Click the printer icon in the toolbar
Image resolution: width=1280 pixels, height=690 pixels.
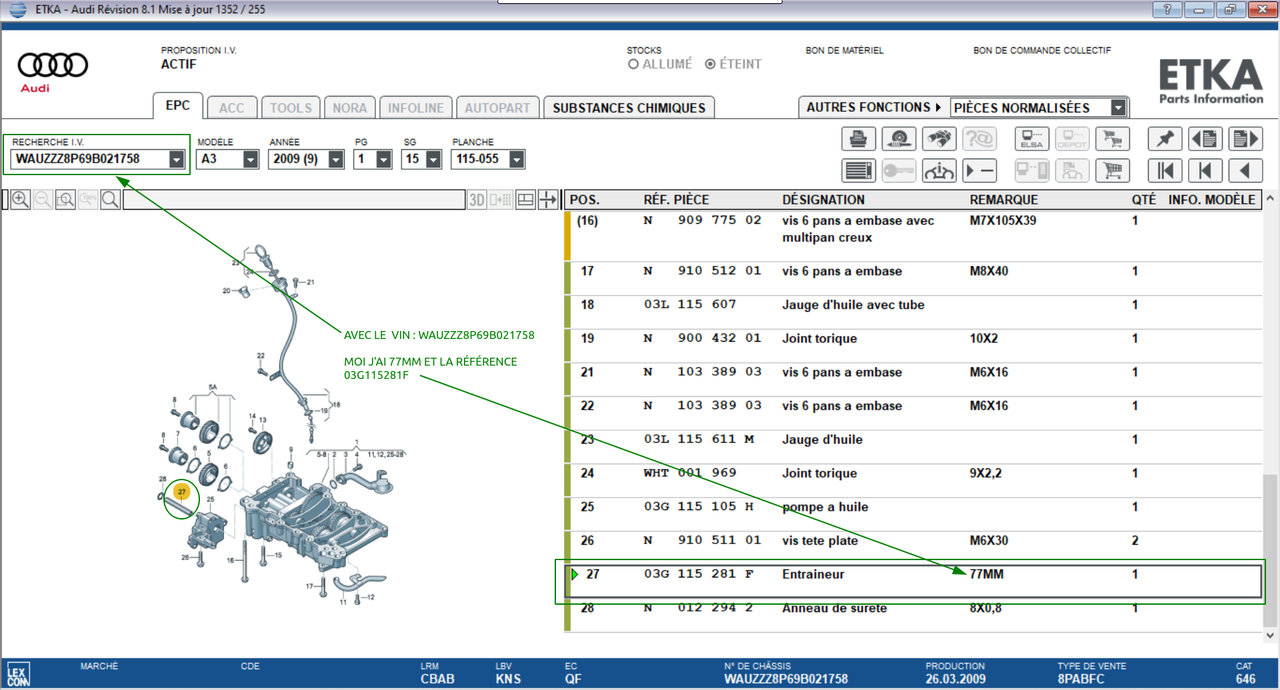858,139
